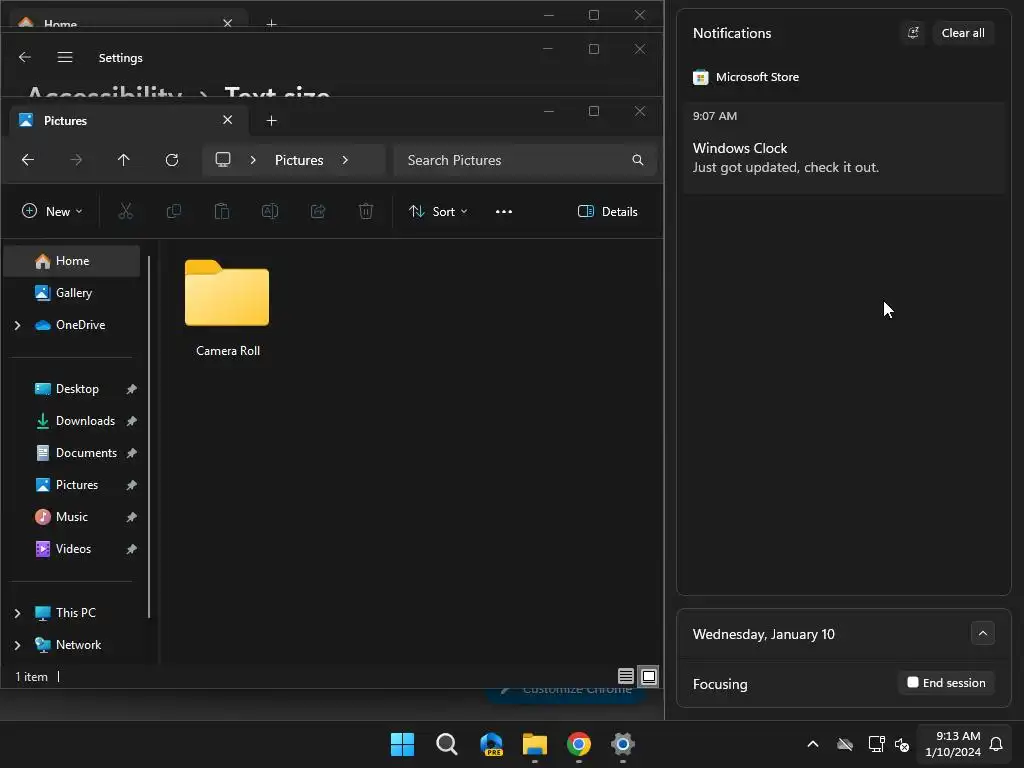Click notification bell in taskbar

(996, 744)
